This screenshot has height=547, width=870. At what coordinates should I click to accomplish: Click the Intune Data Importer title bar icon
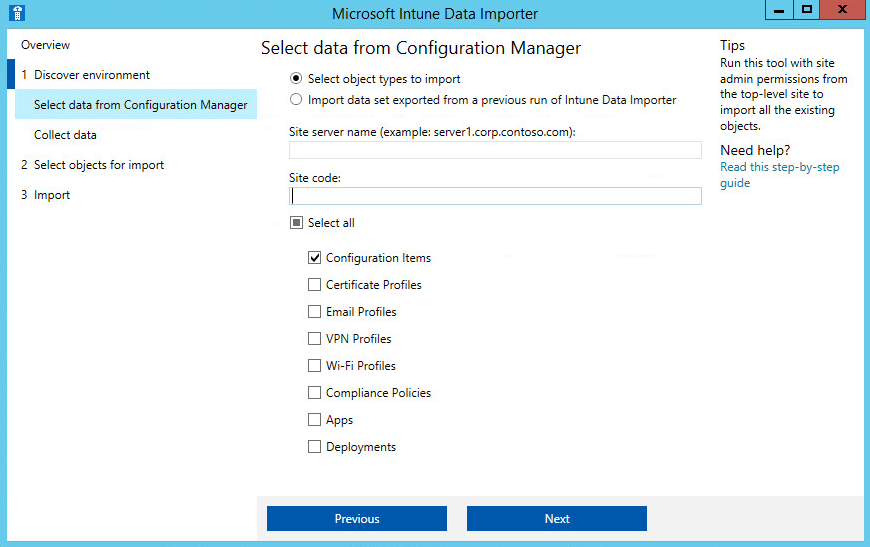point(17,13)
